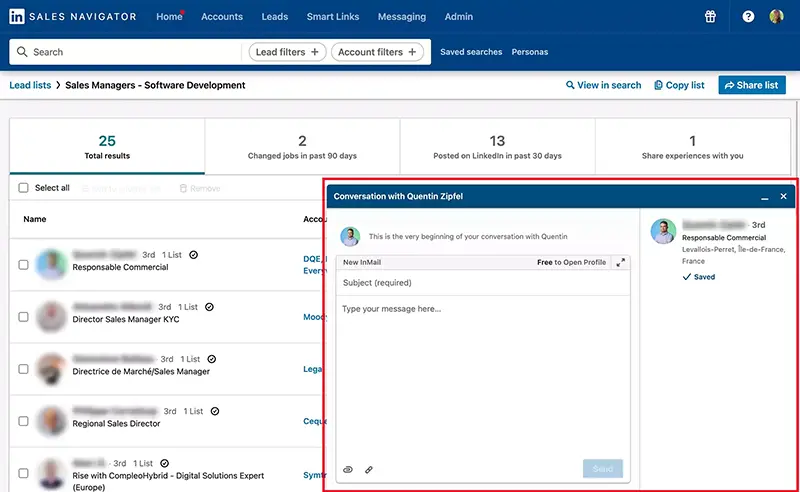Open the gift rewards icon
This screenshot has height=492, width=800.
click(710, 16)
